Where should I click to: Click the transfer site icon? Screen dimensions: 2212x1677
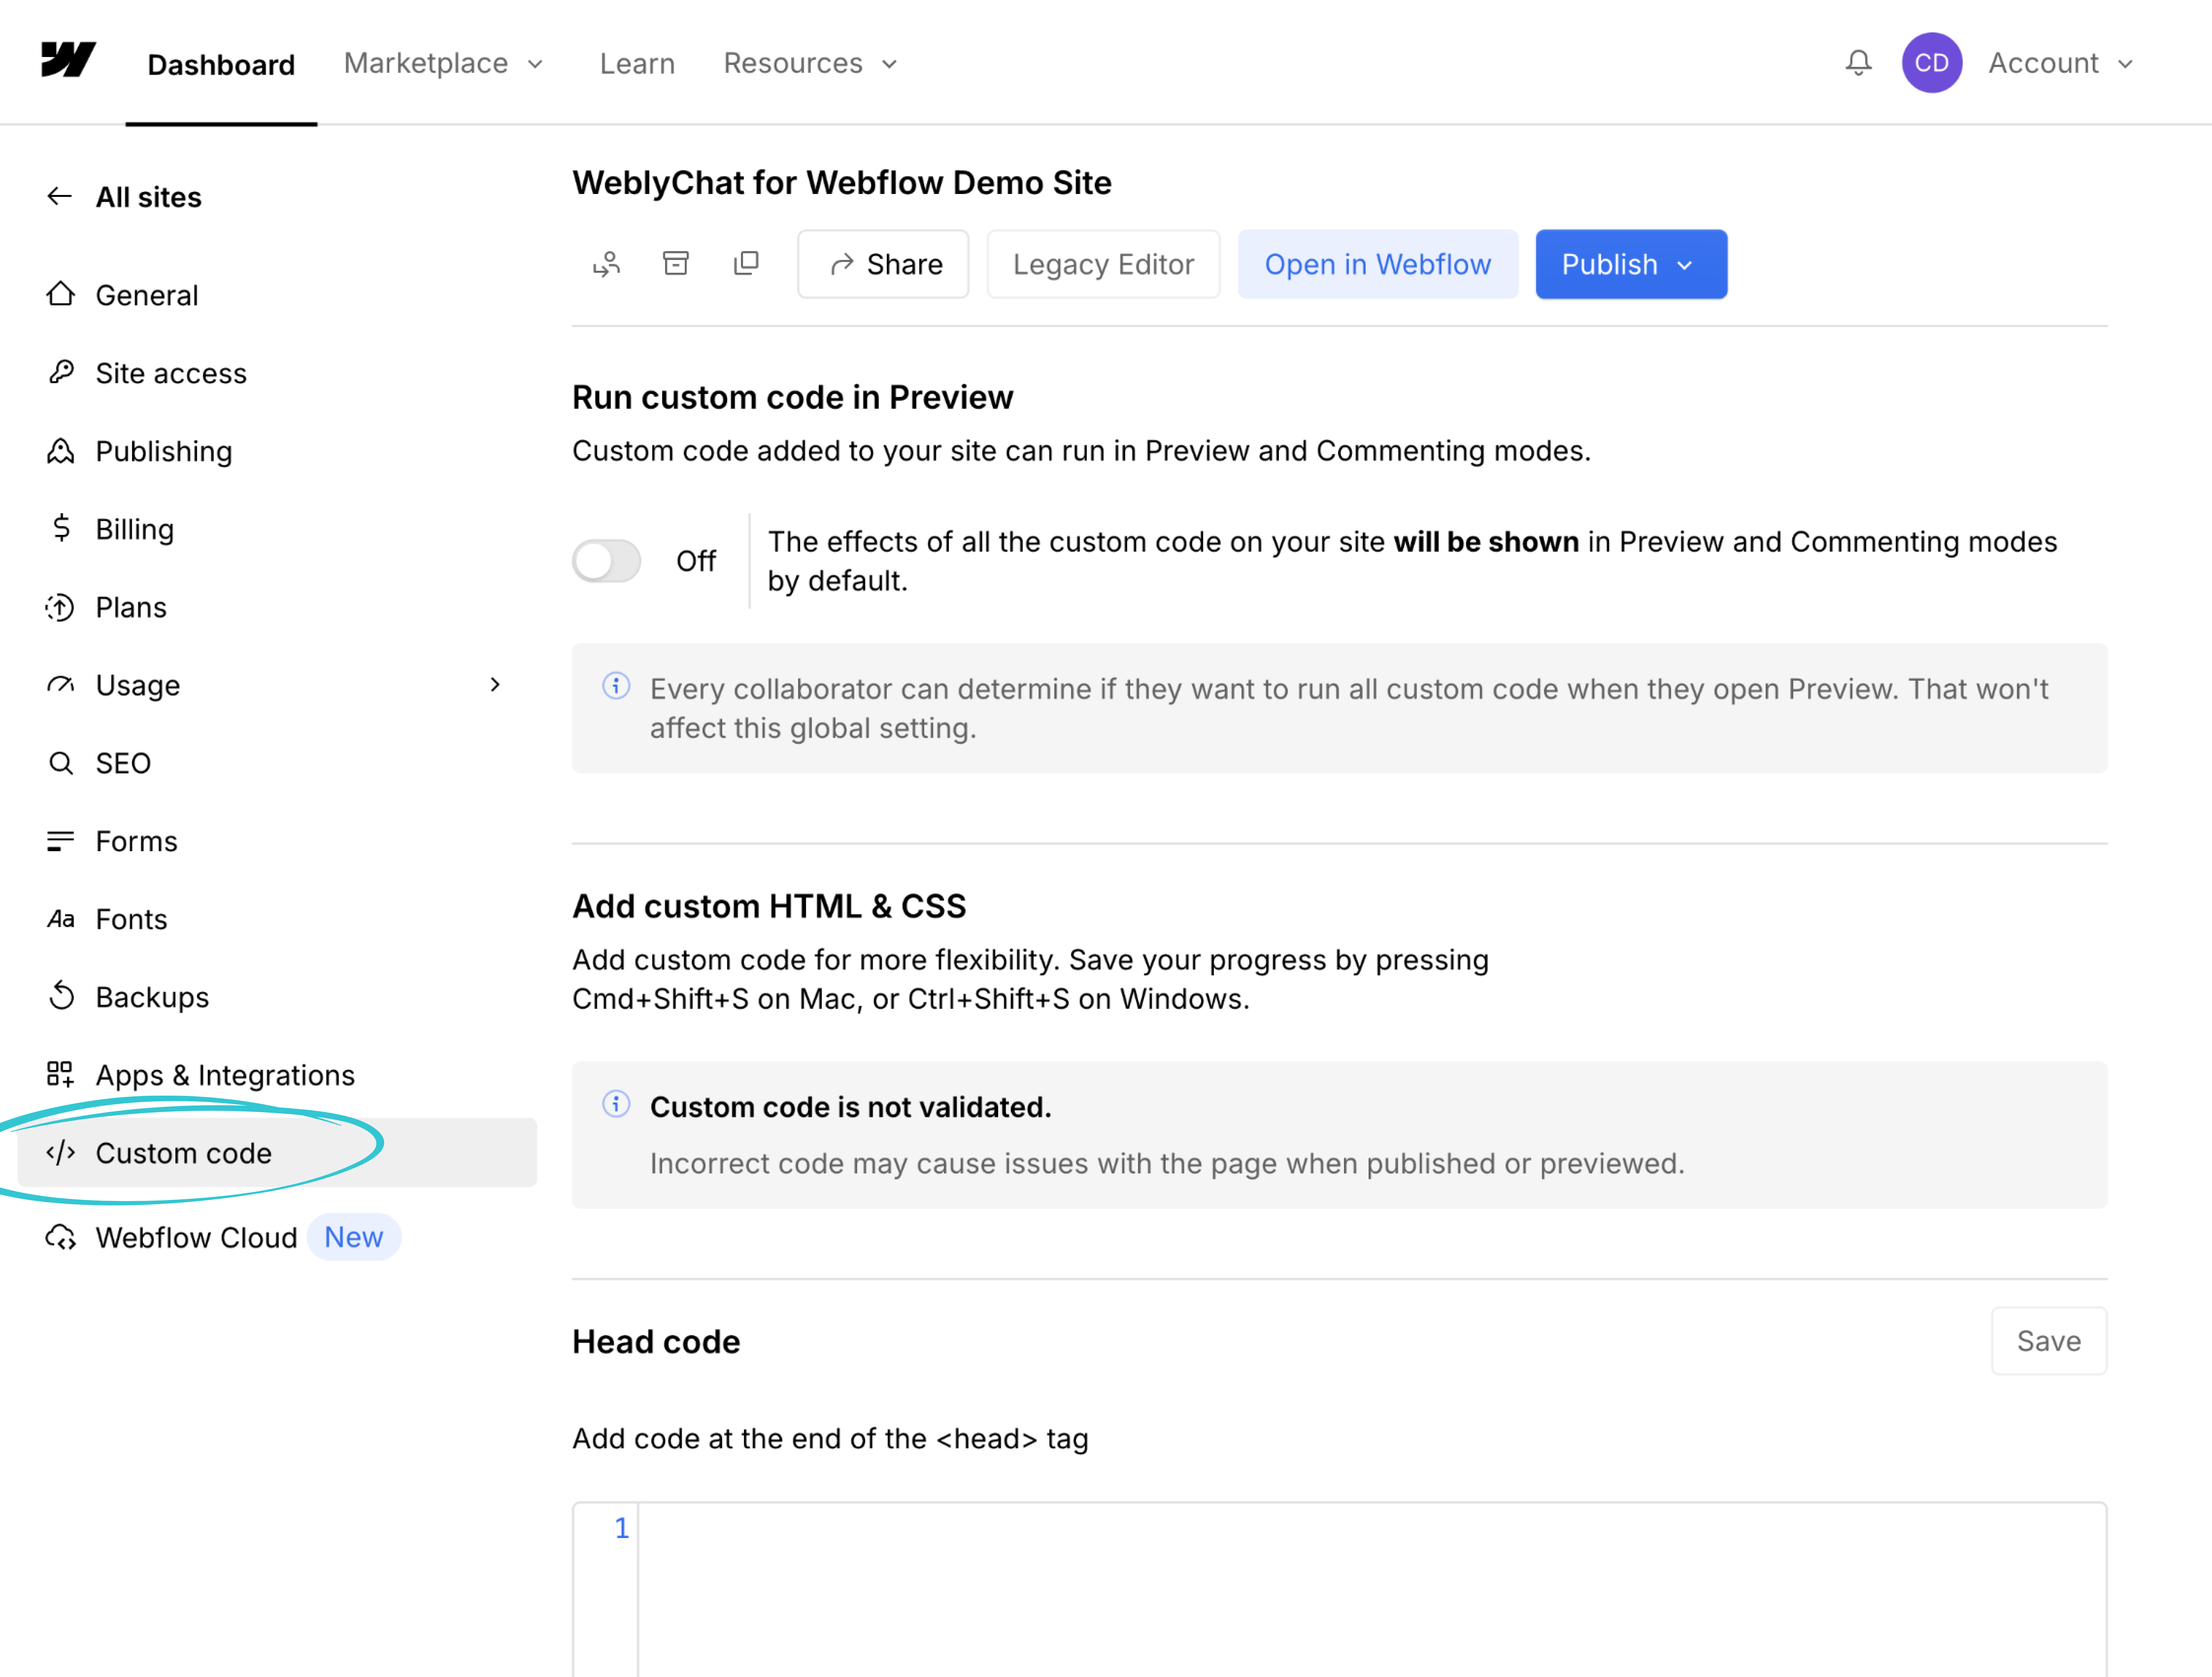(x=606, y=264)
